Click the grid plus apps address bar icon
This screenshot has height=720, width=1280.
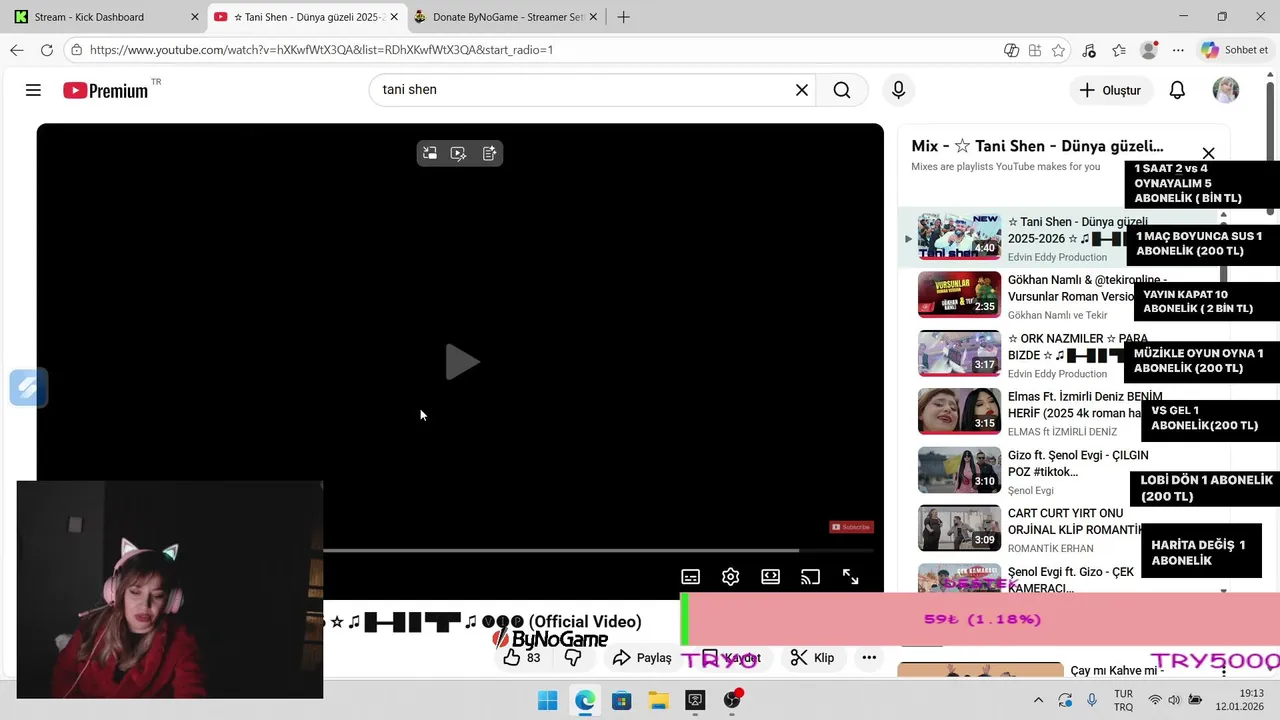[1035, 50]
